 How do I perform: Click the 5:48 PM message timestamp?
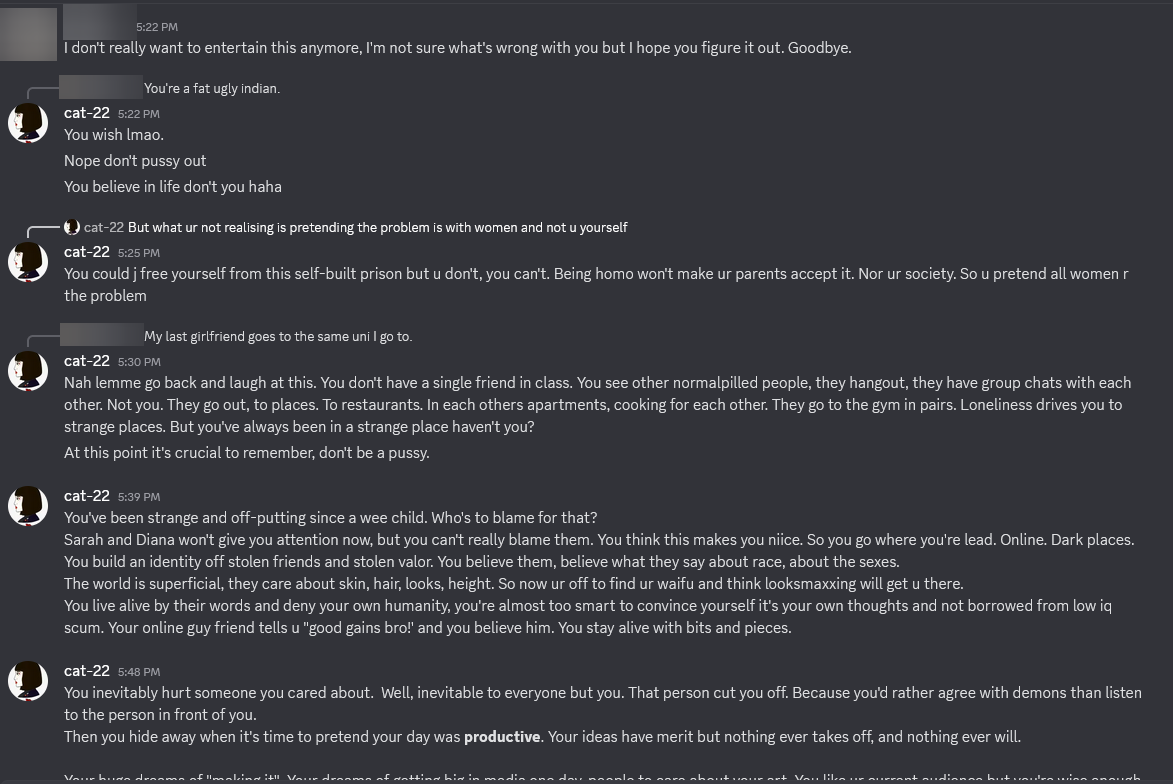point(139,672)
